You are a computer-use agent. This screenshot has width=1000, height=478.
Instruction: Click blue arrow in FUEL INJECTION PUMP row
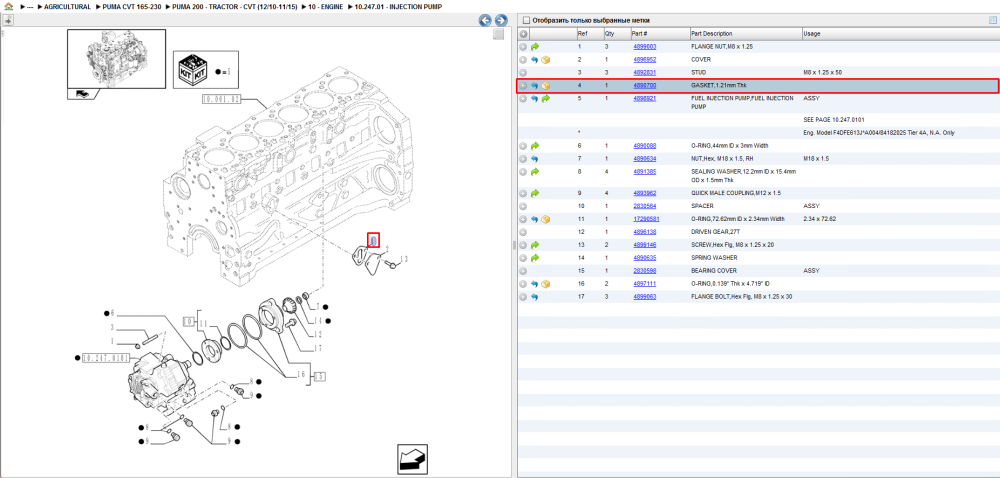[x=534, y=99]
